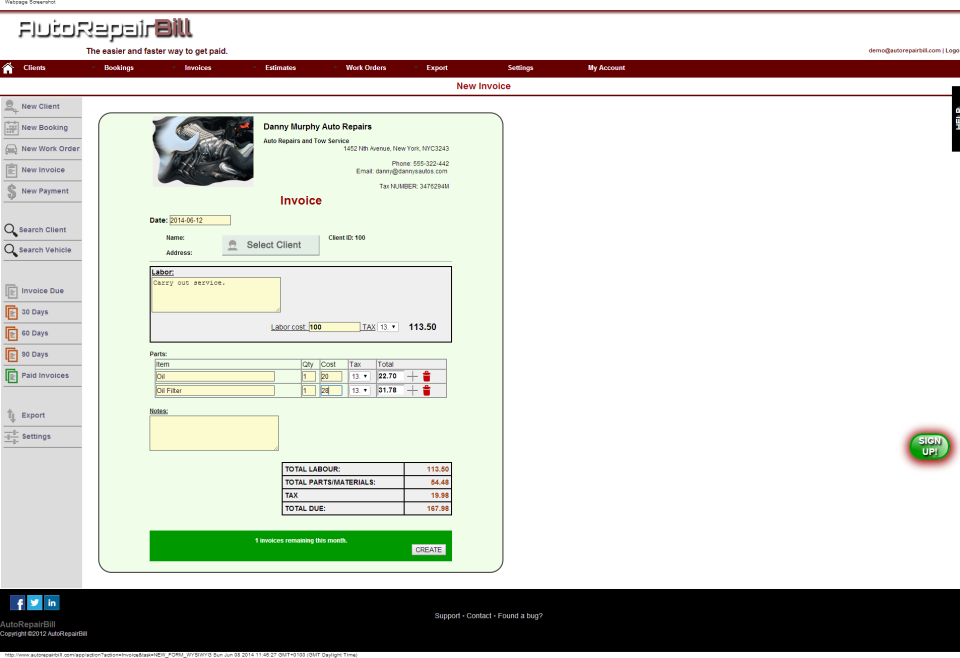Open the New Client sidebar icon
Screen dimensions: 960x658
pos(10,106)
